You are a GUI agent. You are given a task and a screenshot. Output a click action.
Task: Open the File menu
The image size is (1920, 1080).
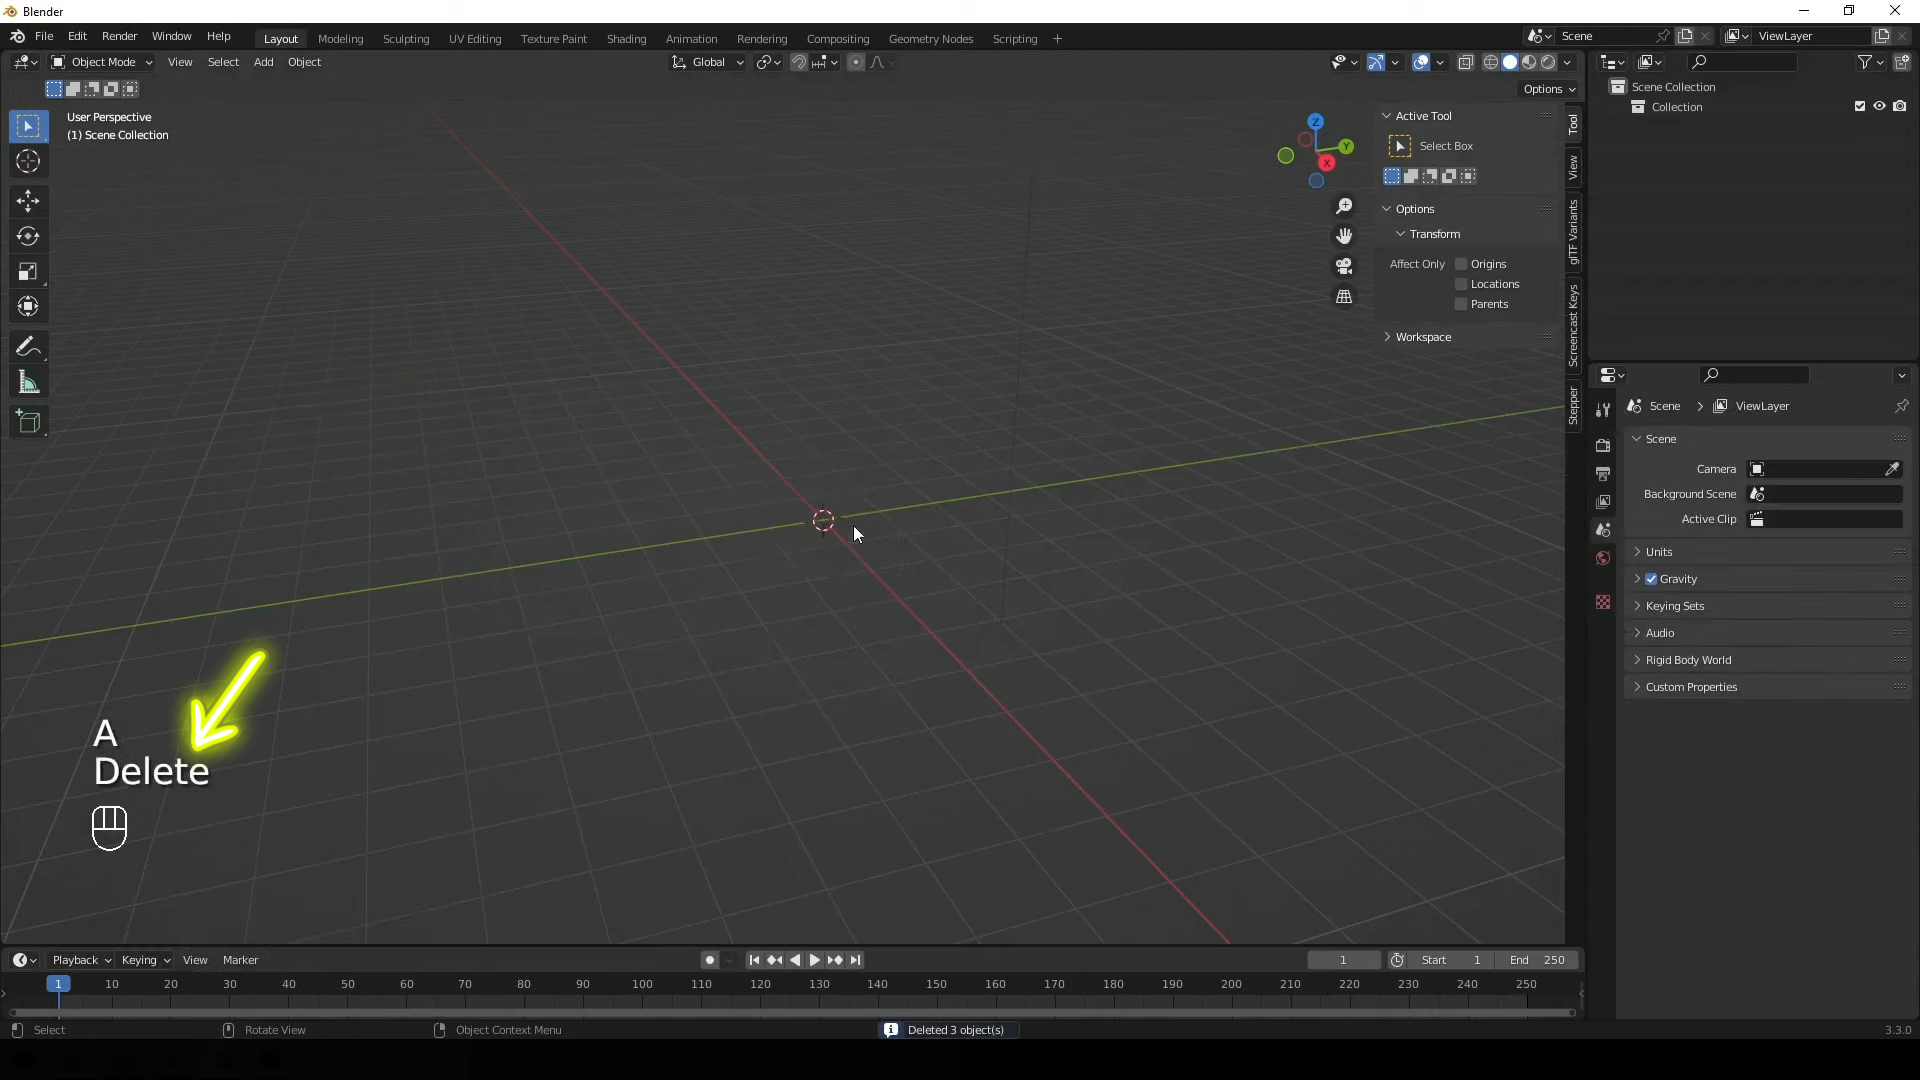pyautogui.click(x=44, y=36)
